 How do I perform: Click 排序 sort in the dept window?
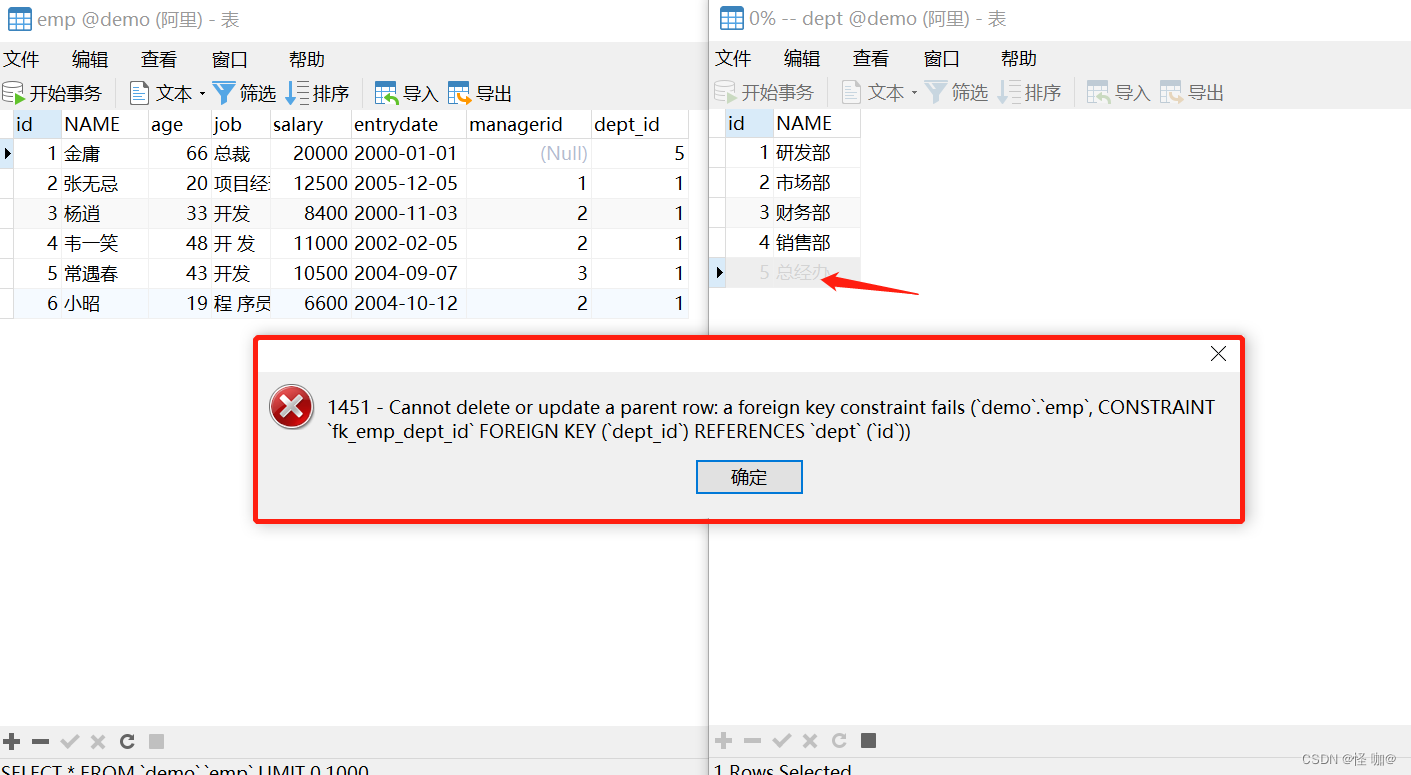tap(1029, 92)
